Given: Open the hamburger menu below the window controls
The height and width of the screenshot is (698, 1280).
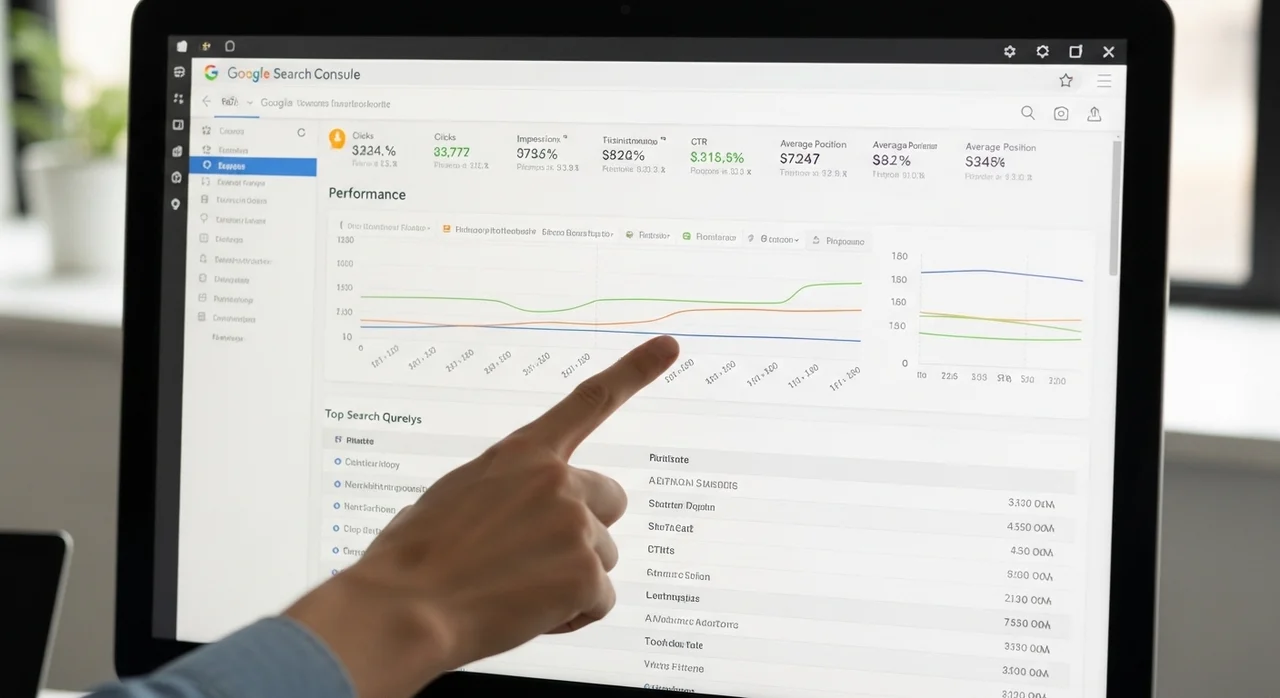Looking at the screenshot, I should (x=1104, y=81).
